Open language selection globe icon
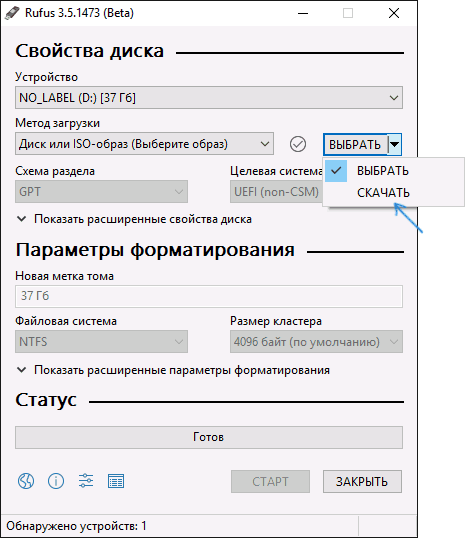Screen dimensions: 465x538 tap(26, 481)
